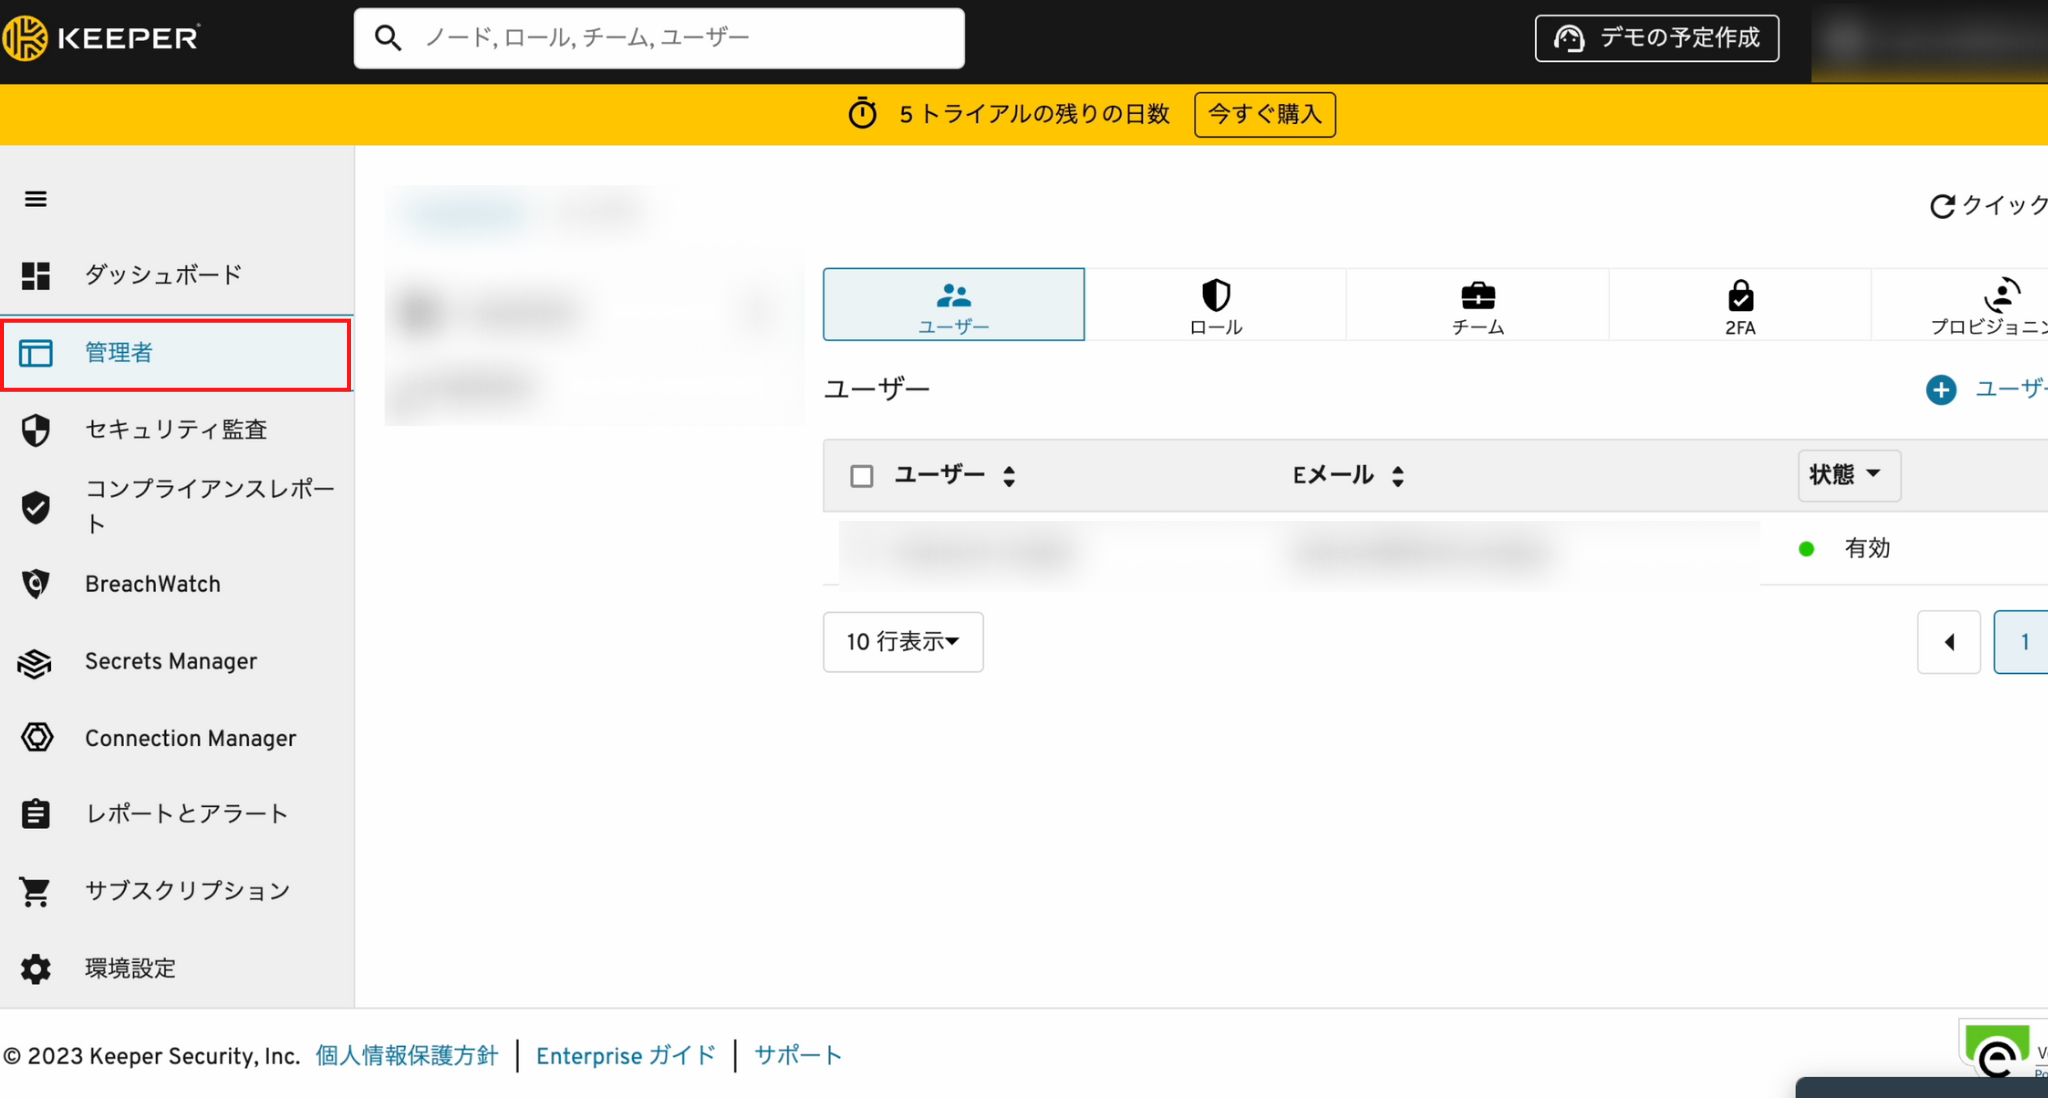
Task: Open Secrets Manager layers icon
Action: click(x=36, y=662)
